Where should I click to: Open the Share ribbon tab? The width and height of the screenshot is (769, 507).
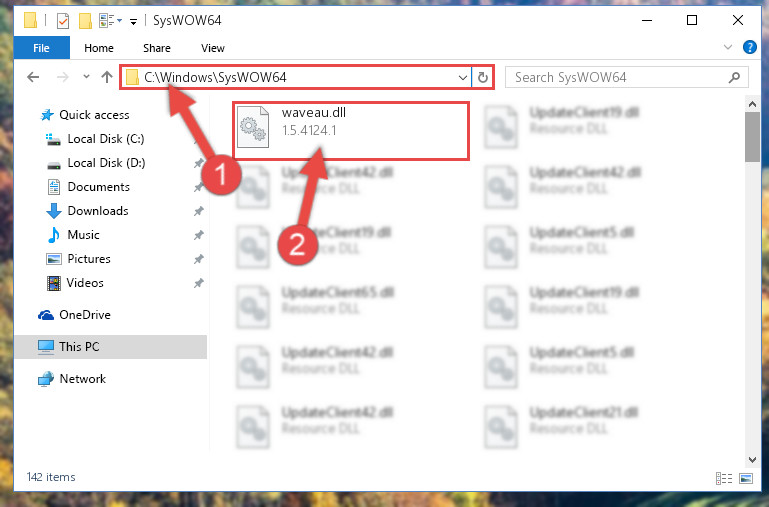(x=157, y=48)
